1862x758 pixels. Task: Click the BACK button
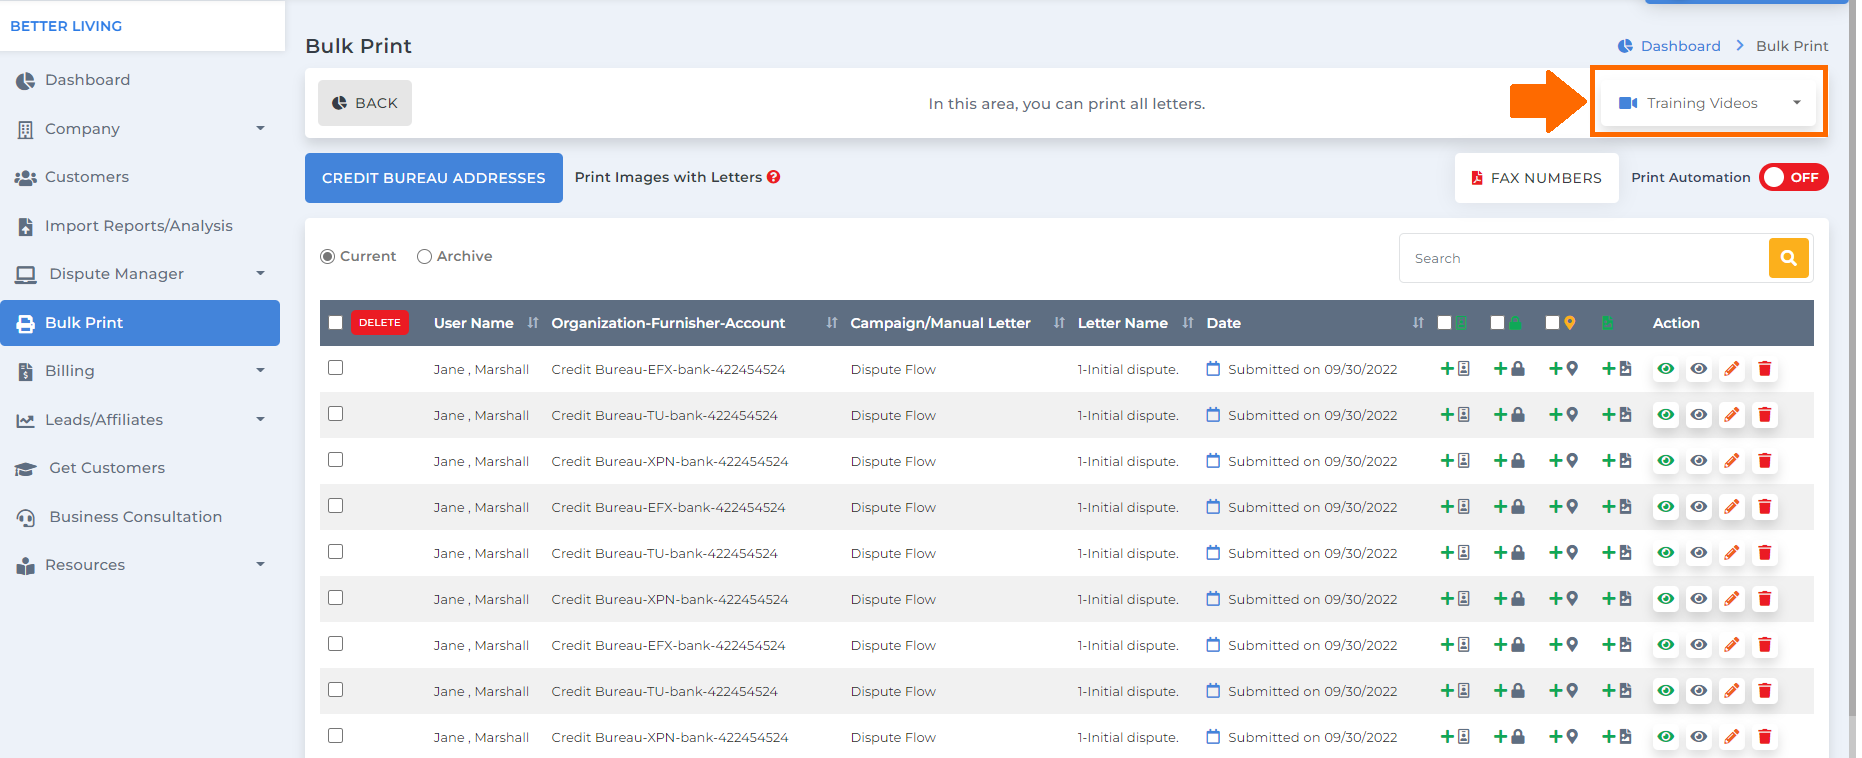point(365,103)
